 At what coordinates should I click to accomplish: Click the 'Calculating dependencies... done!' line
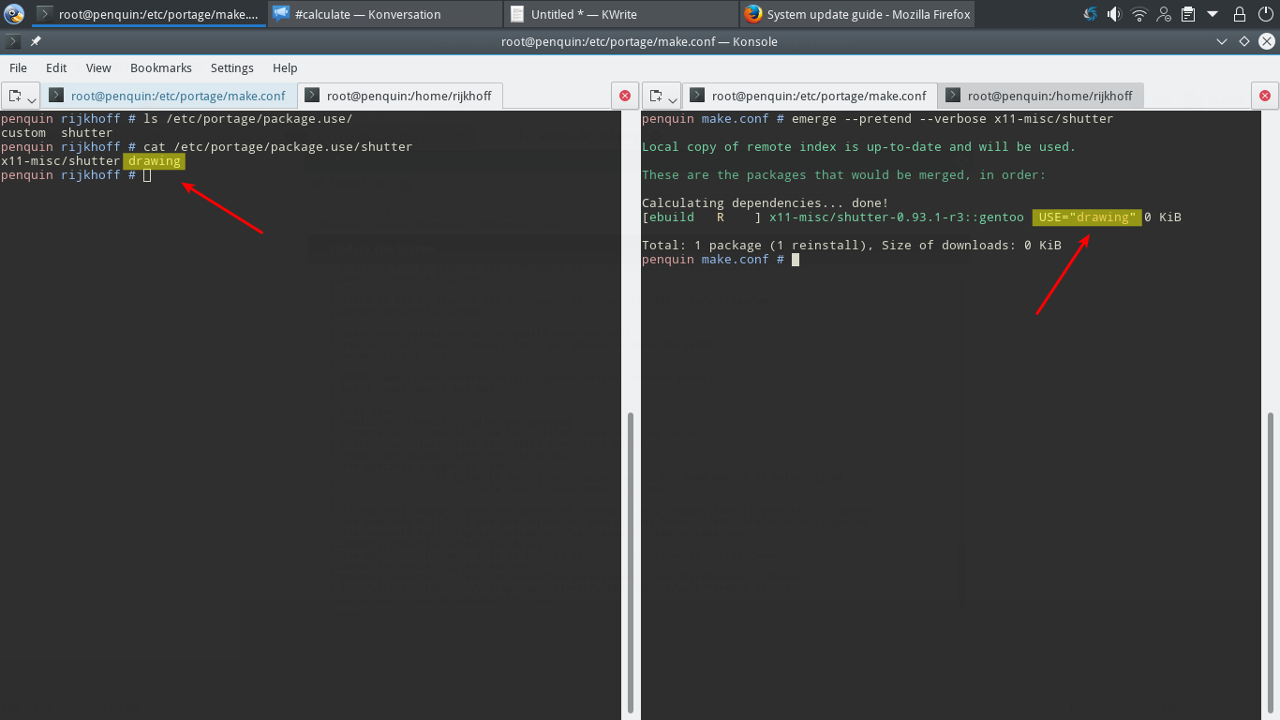765,203
